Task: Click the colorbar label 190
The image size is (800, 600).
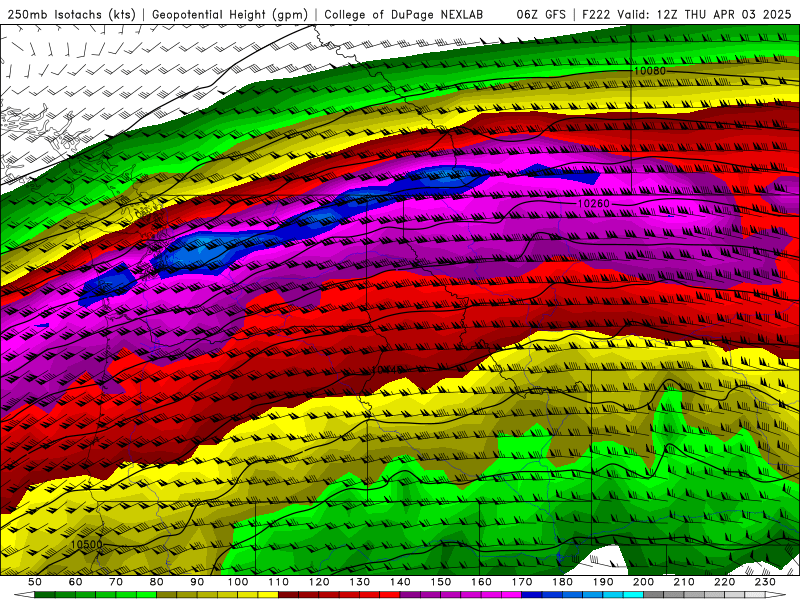Action: click(x=603, y=582)
